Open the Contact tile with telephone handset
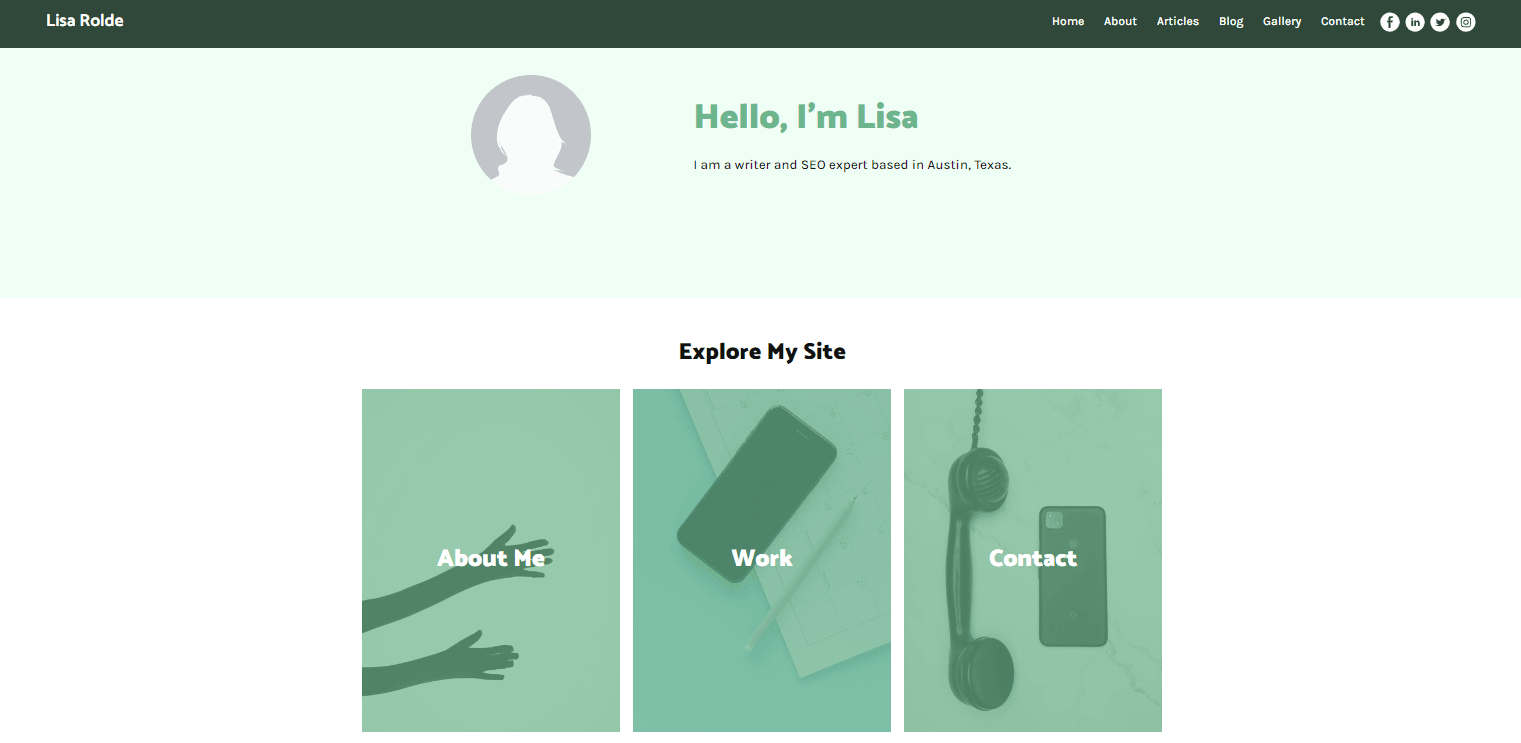Screen dimensions: 1521x743 [x=1033, y=560]
